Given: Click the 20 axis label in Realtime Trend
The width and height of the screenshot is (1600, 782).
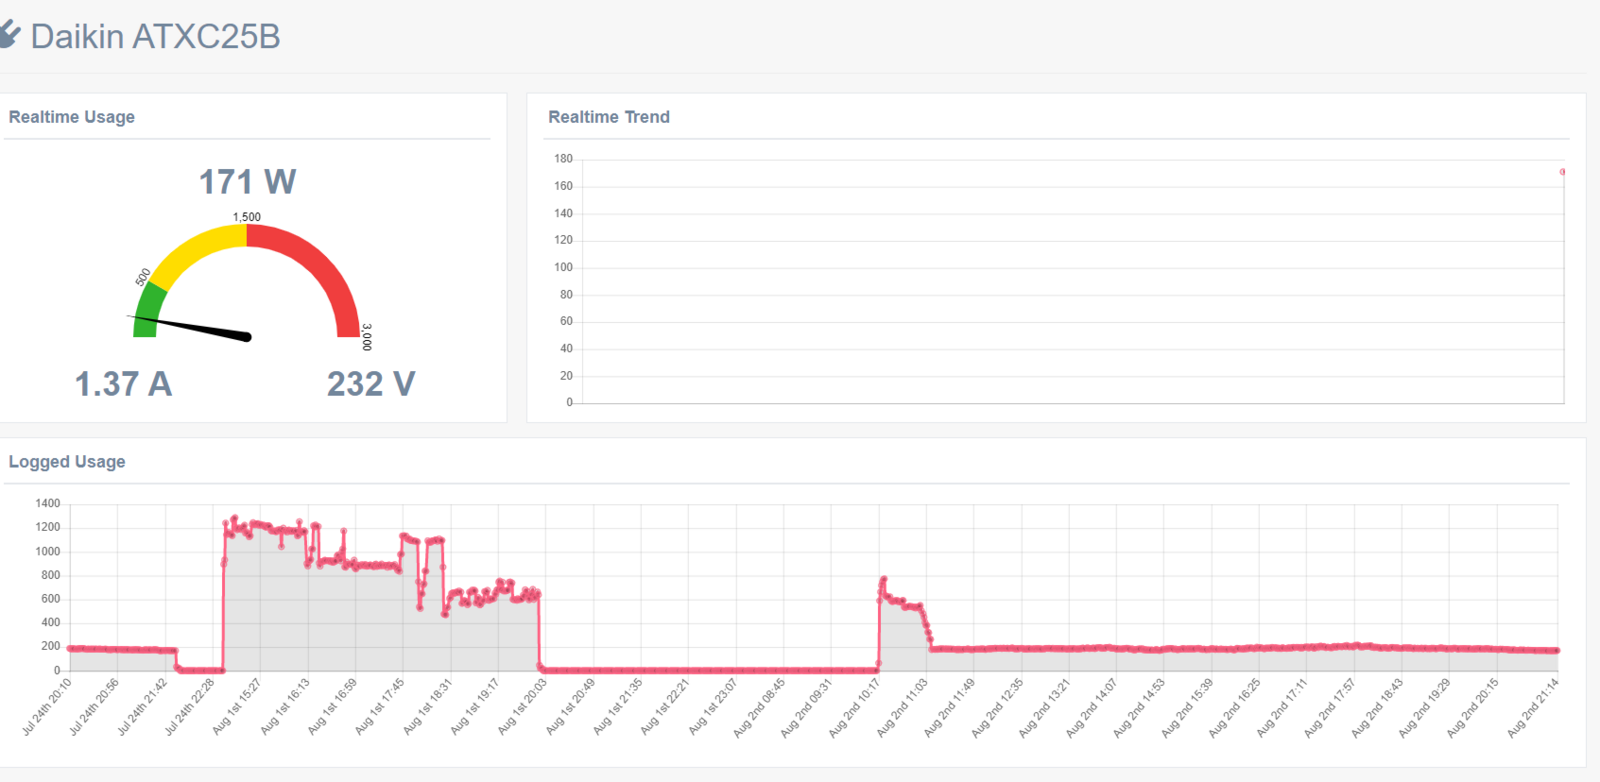Looking at the screenshot, I should 566,376.
